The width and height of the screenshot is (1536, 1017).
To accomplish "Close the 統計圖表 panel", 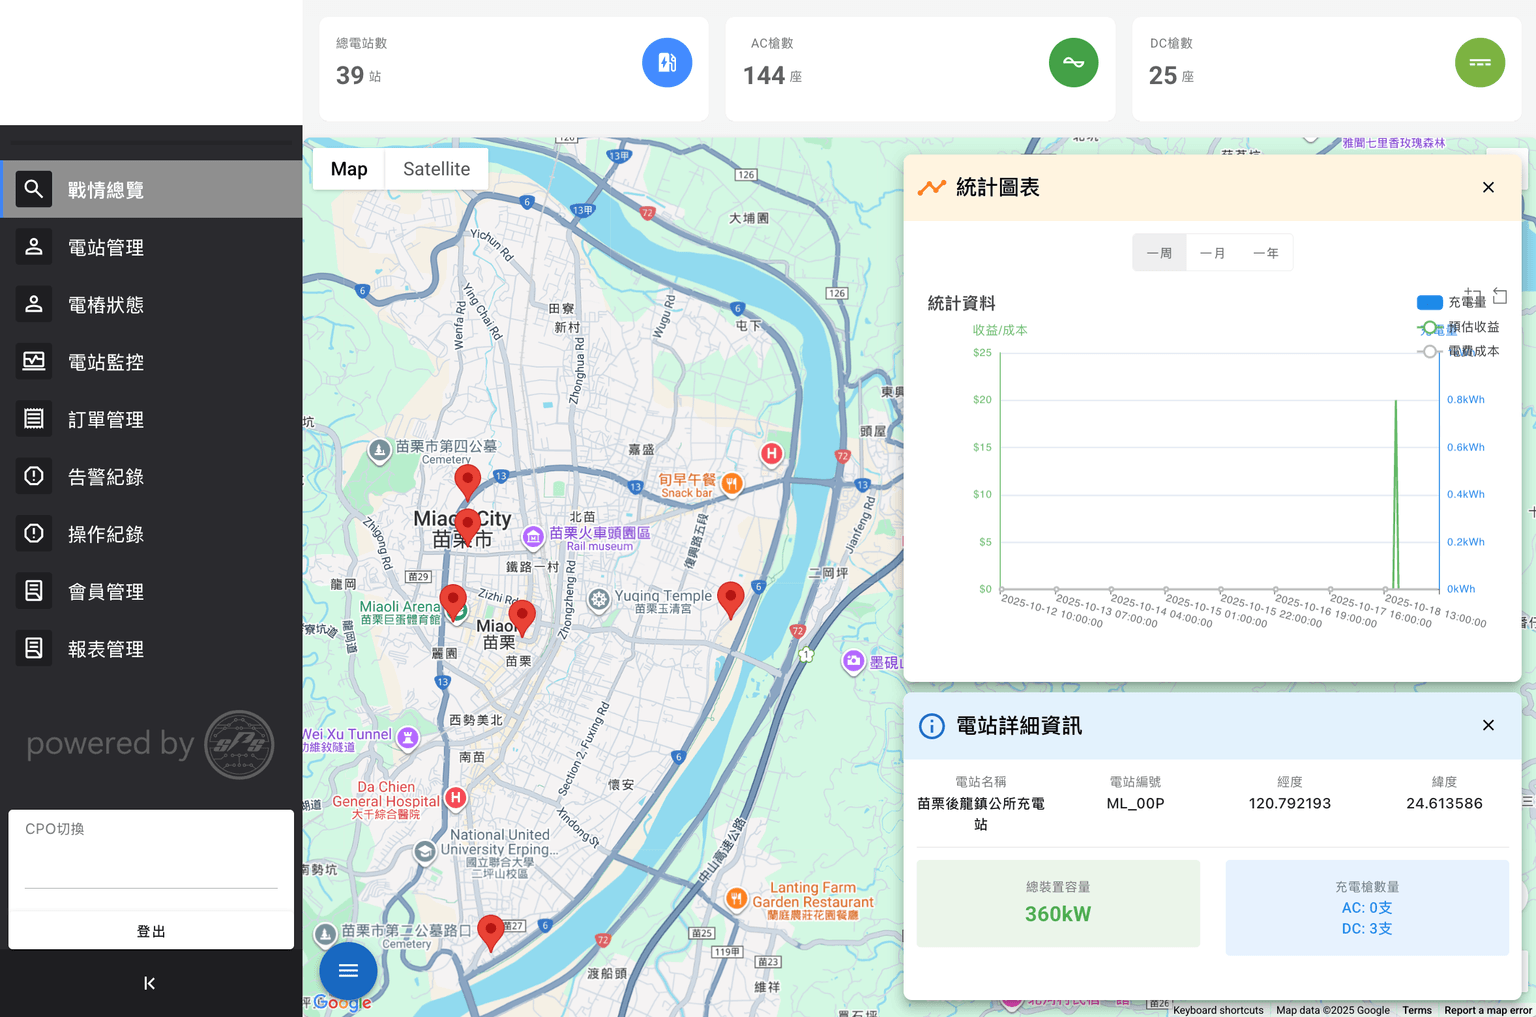I will pos(1488,187).
